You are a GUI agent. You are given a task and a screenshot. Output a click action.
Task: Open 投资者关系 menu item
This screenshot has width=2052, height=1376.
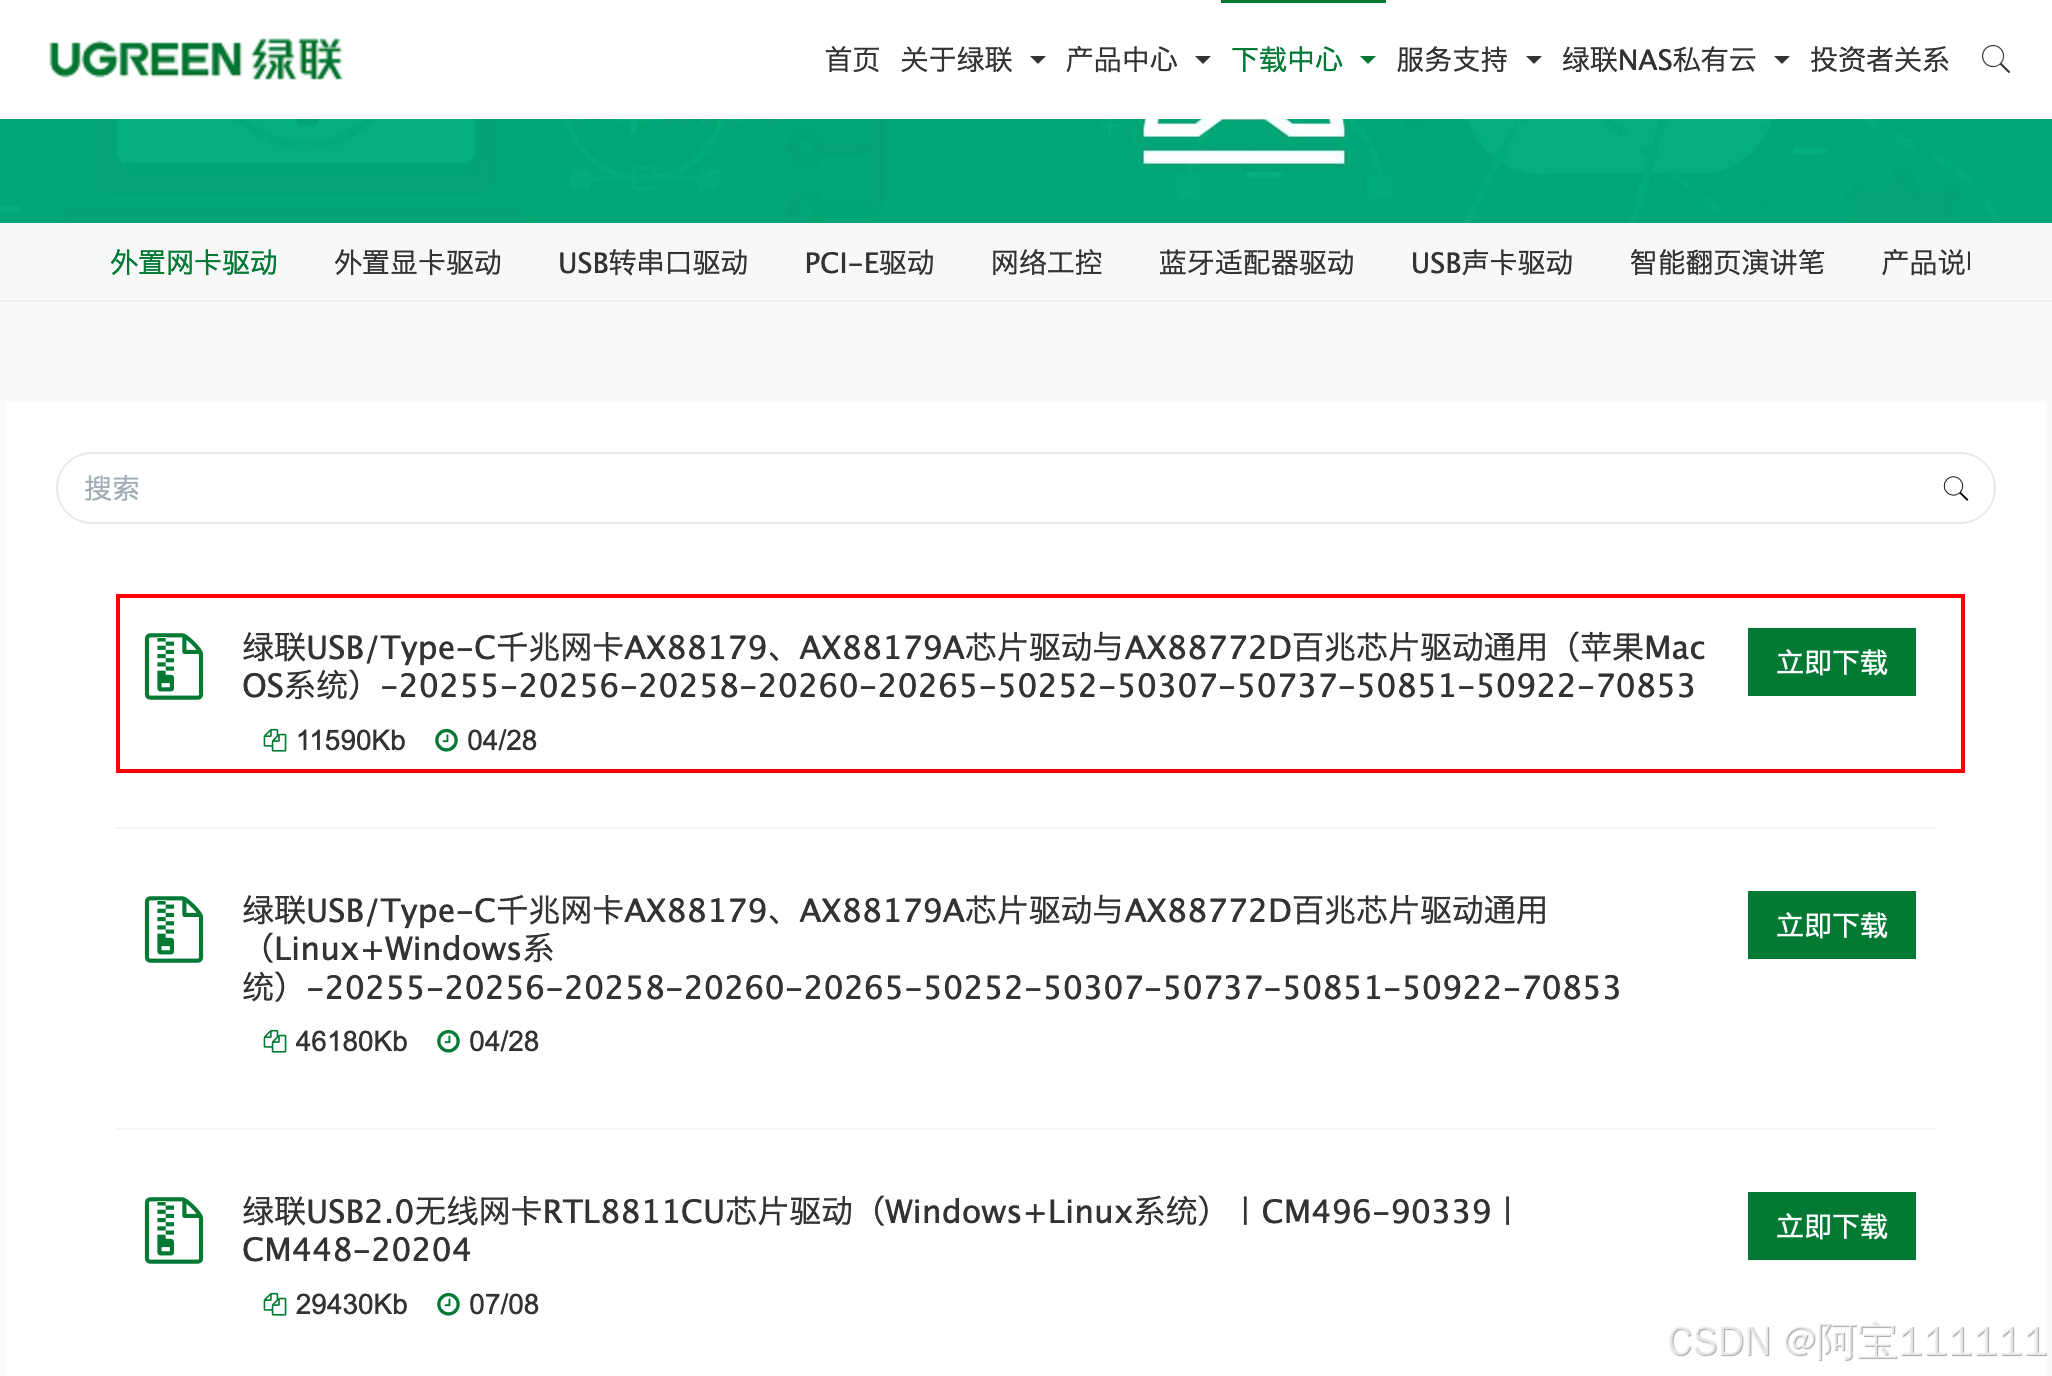1879,60
